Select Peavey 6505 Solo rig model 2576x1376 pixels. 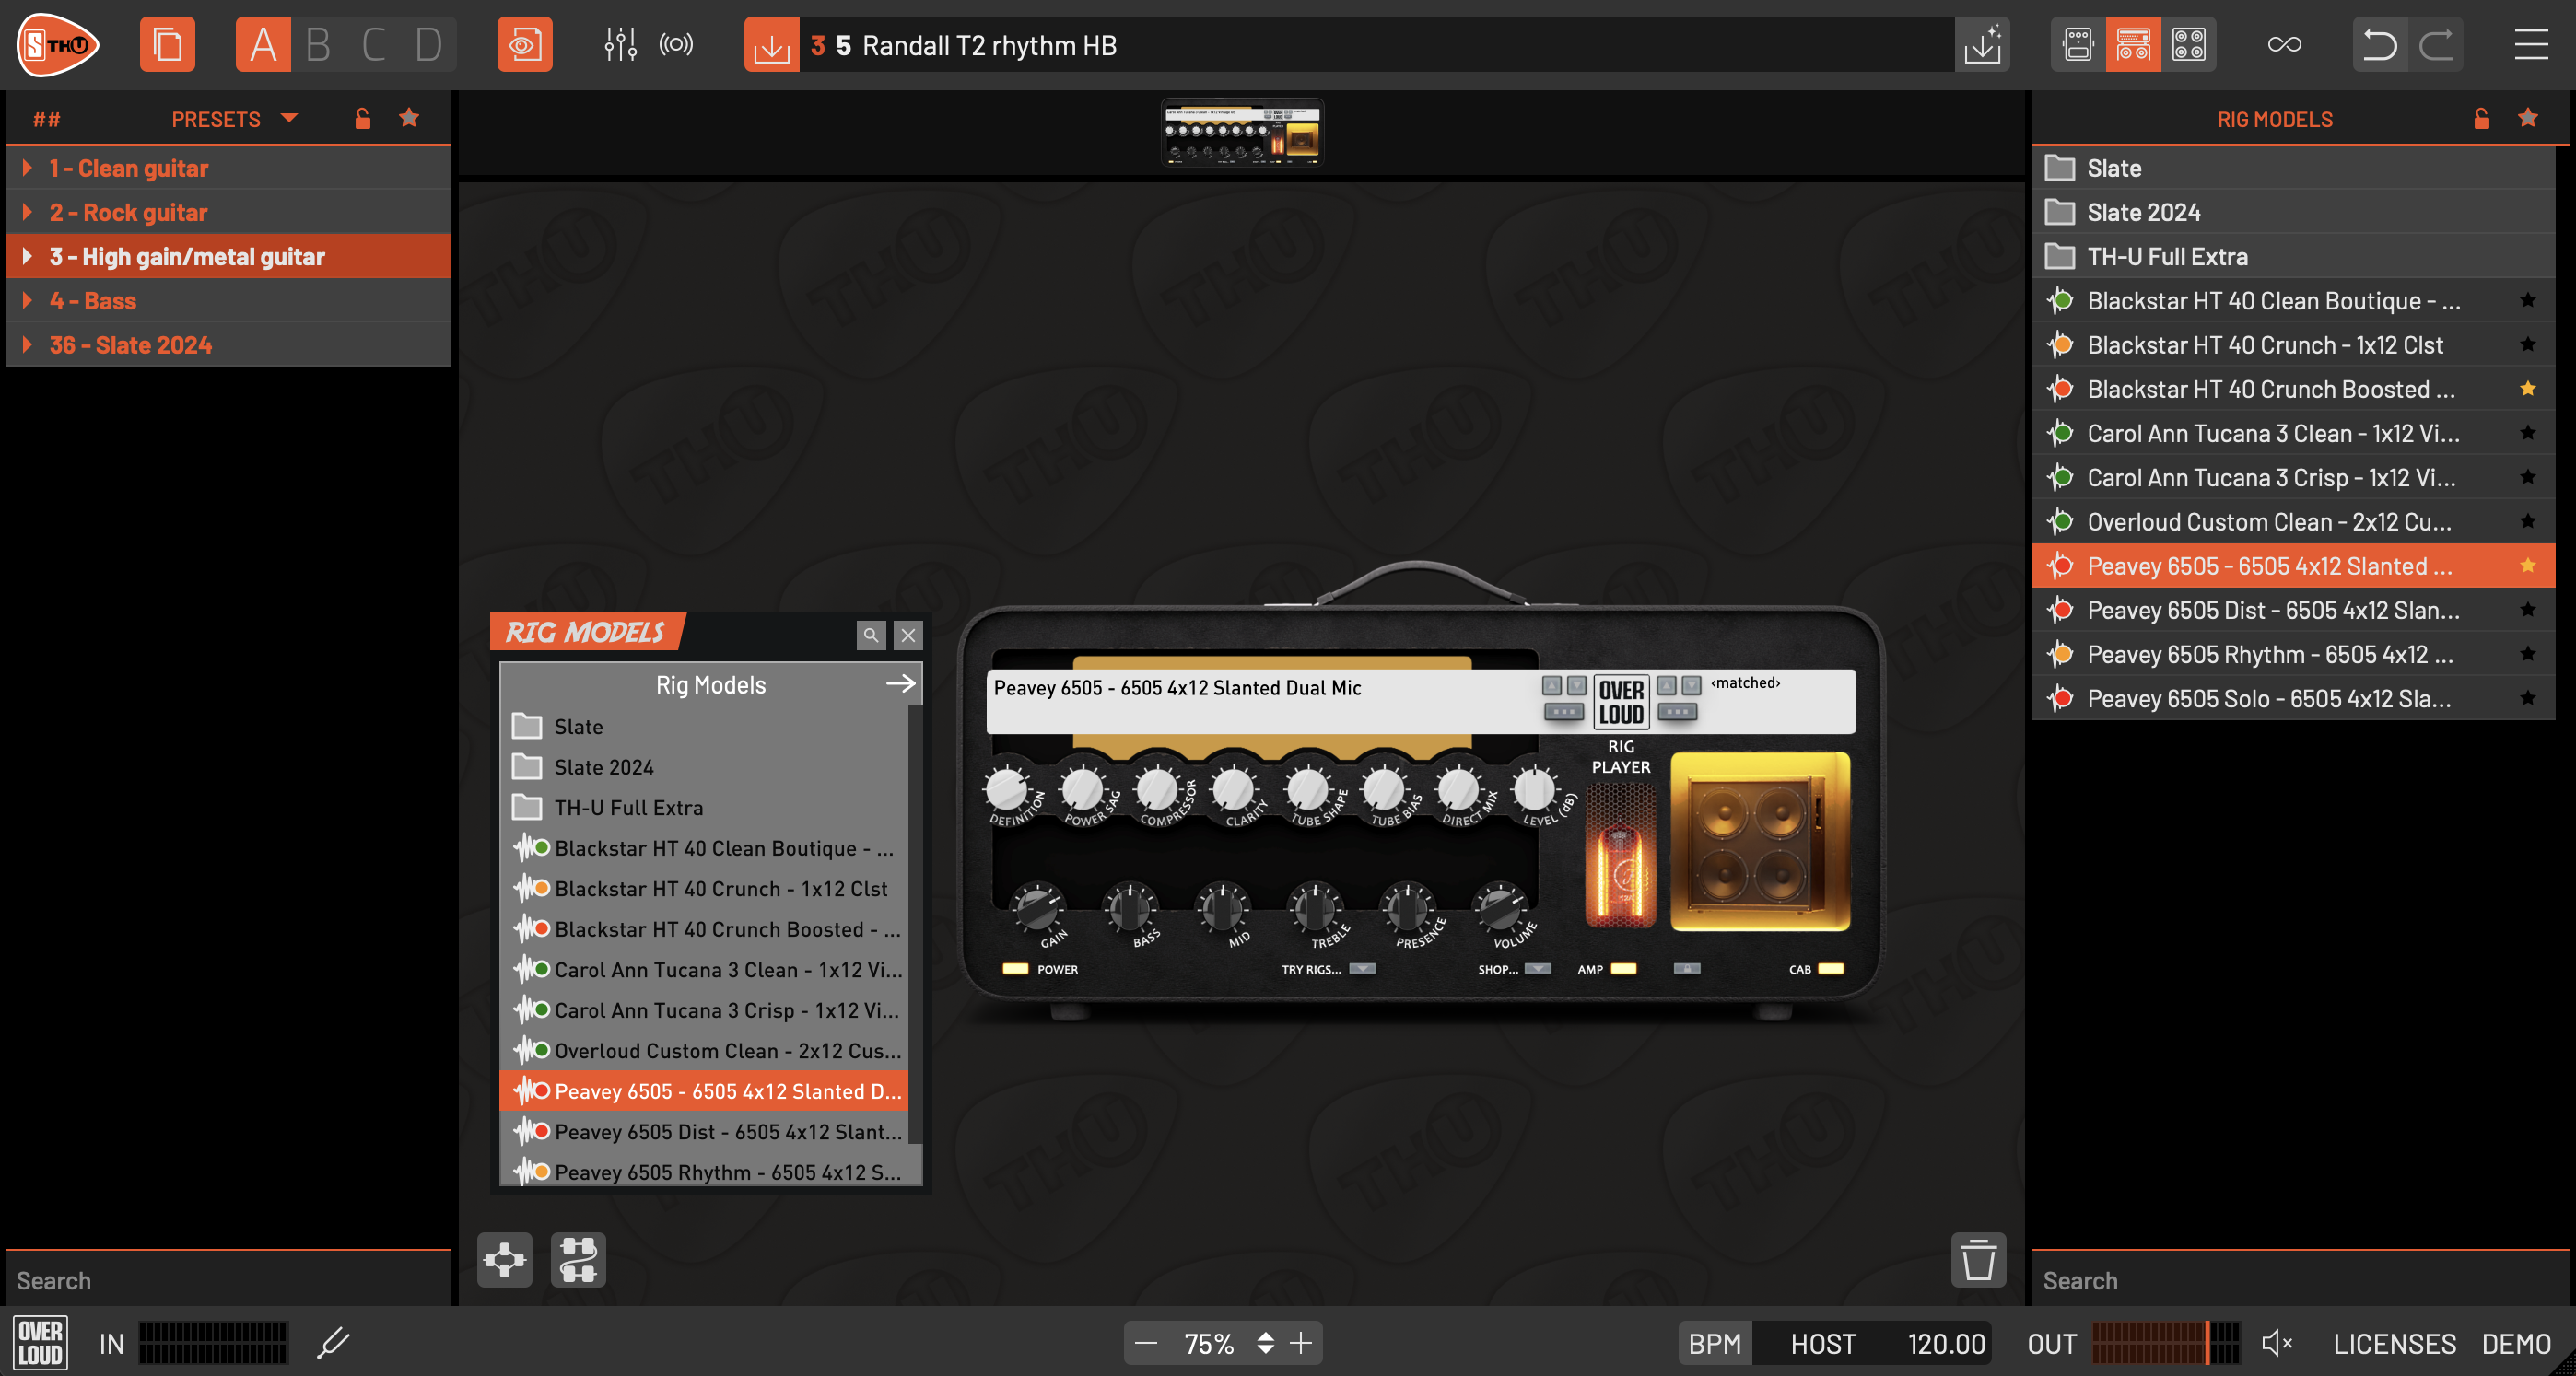(2268, 699)
